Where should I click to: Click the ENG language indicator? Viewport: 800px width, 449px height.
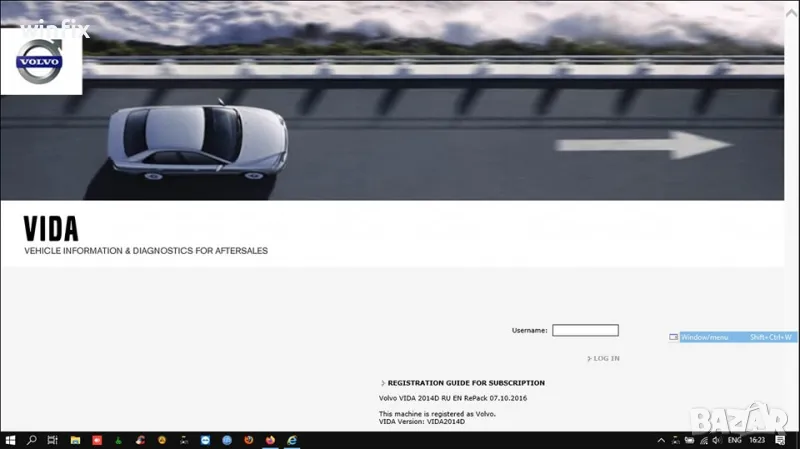735,440
